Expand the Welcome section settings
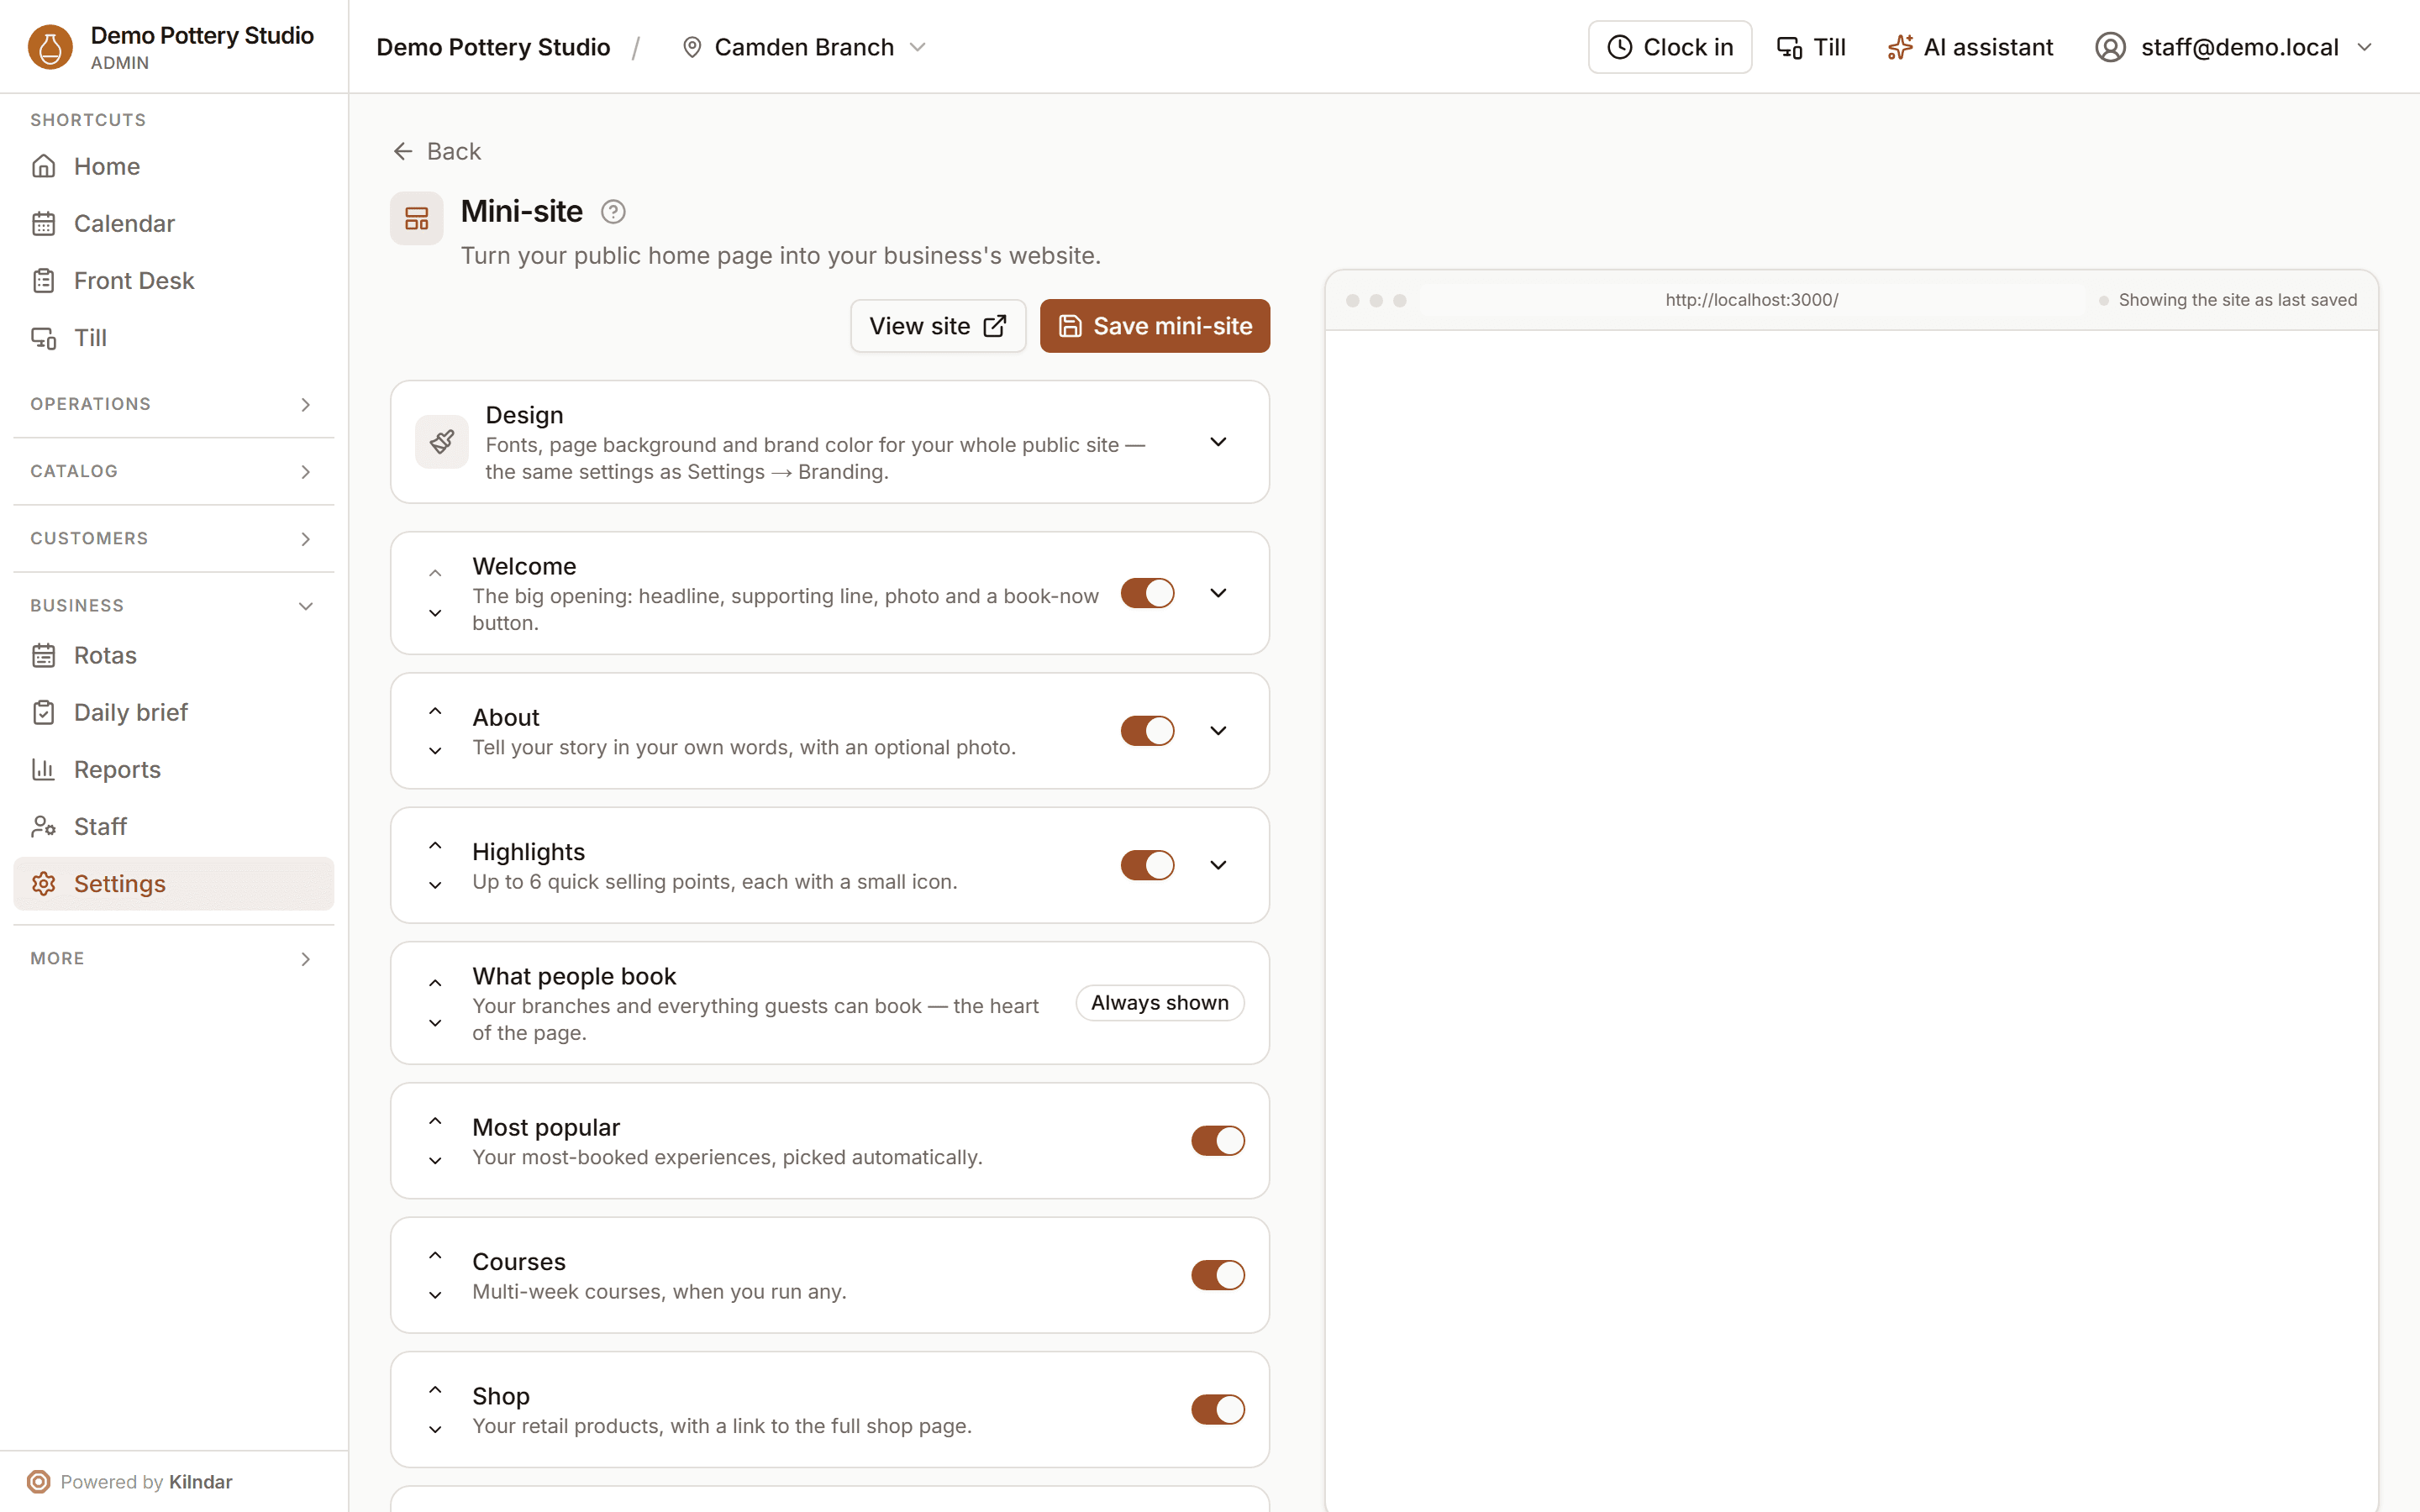The image size is (2420, 1512). coord(1218,593)
